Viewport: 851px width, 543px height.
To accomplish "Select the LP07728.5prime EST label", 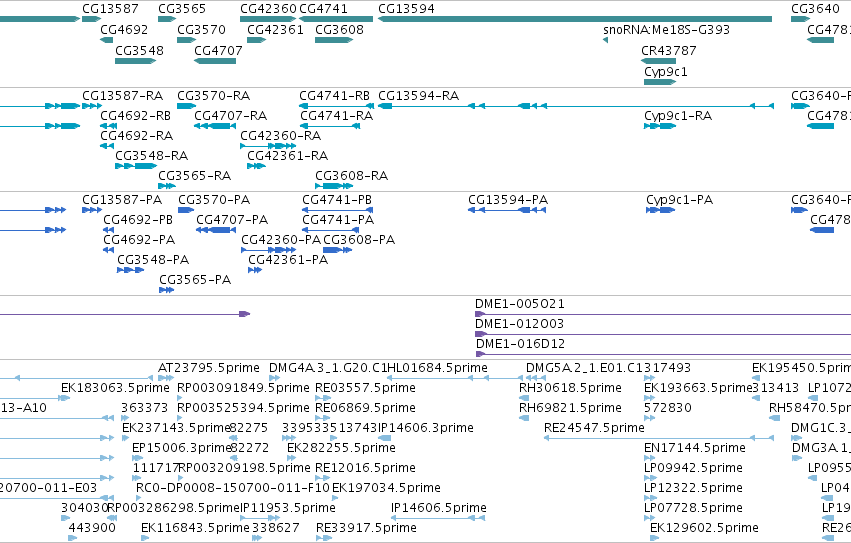I will (x=693, y=508).
